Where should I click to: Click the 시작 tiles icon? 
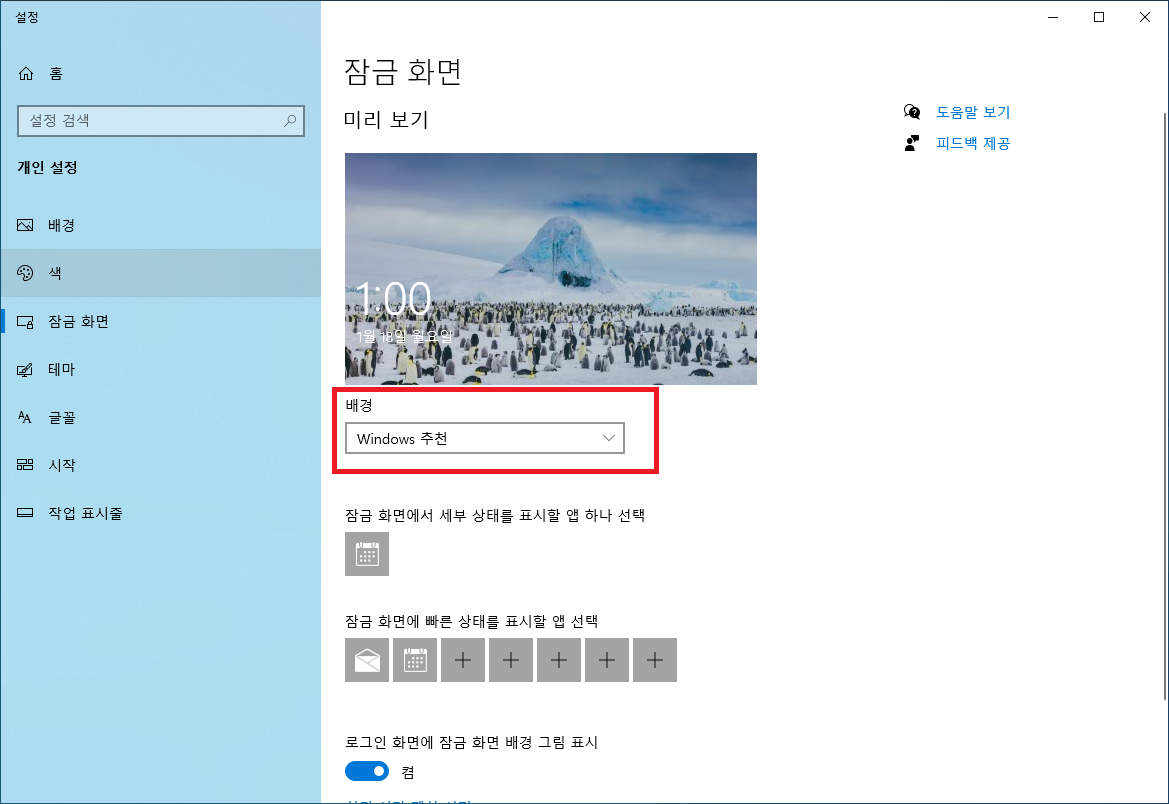click(x=25, y=465)
